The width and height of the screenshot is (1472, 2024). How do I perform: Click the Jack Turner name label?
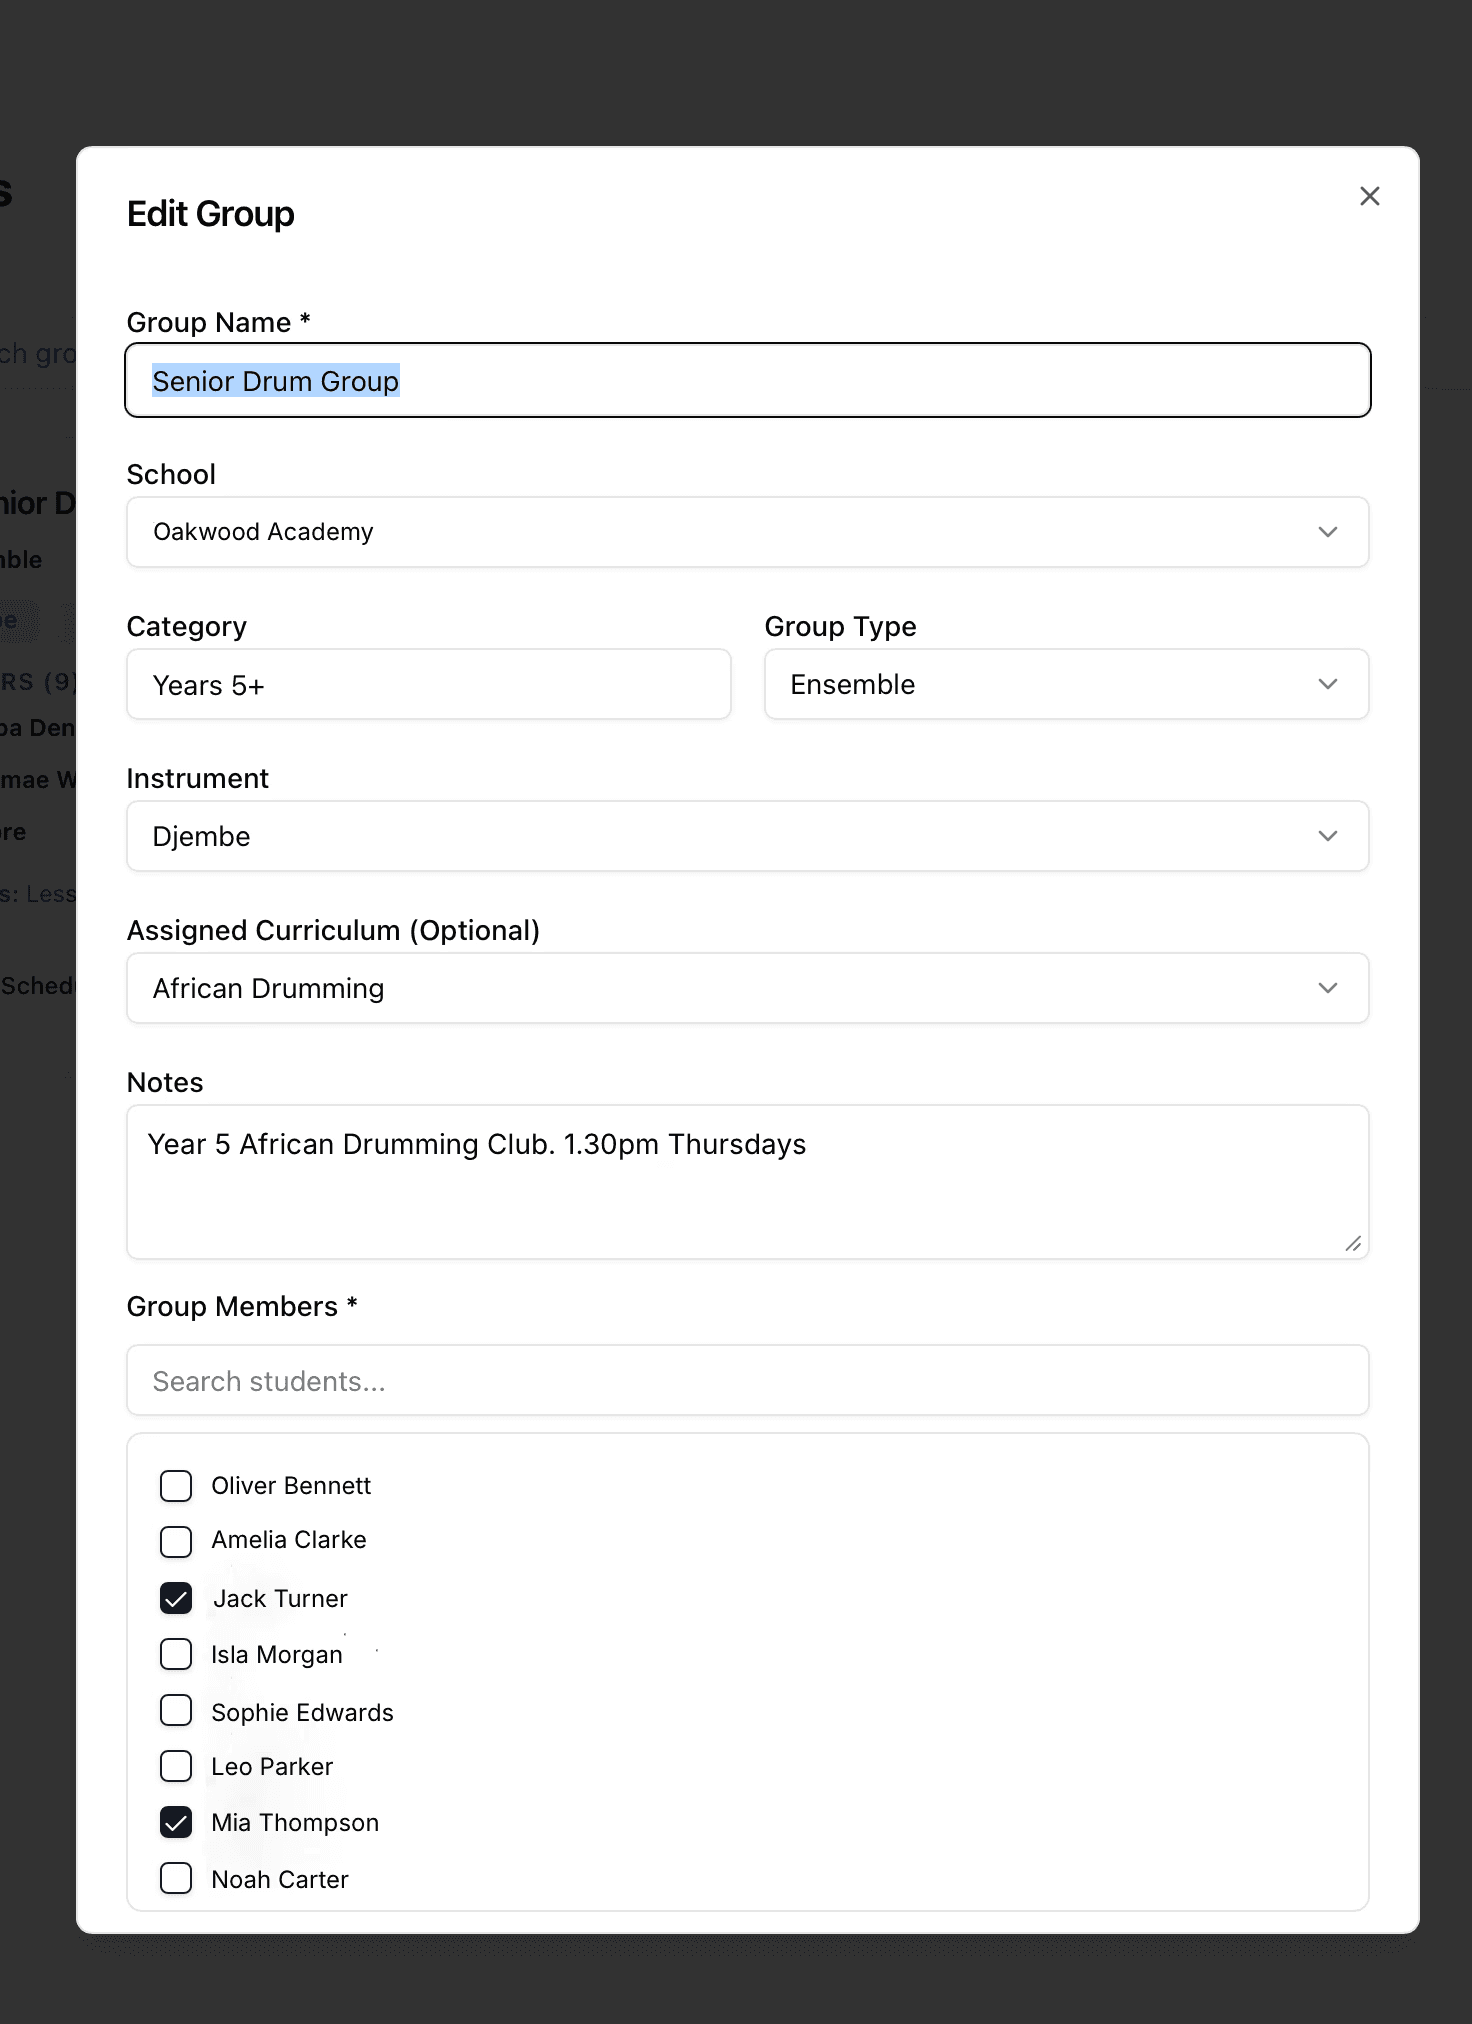280,1599
